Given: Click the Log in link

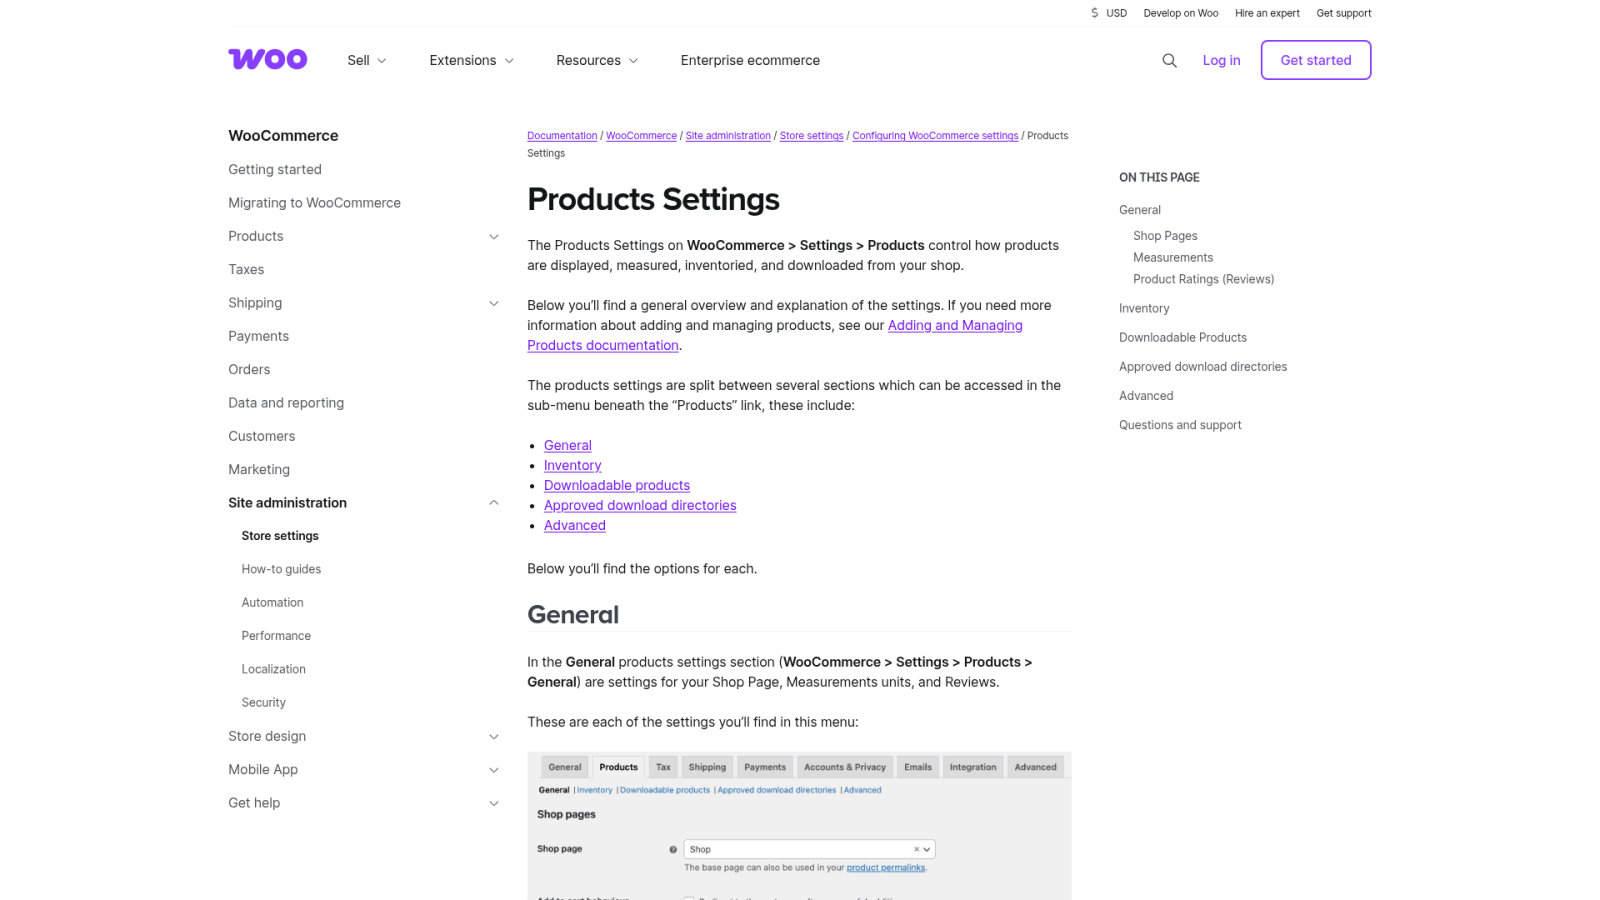Looking at the screenshot, I should 1221,60.
